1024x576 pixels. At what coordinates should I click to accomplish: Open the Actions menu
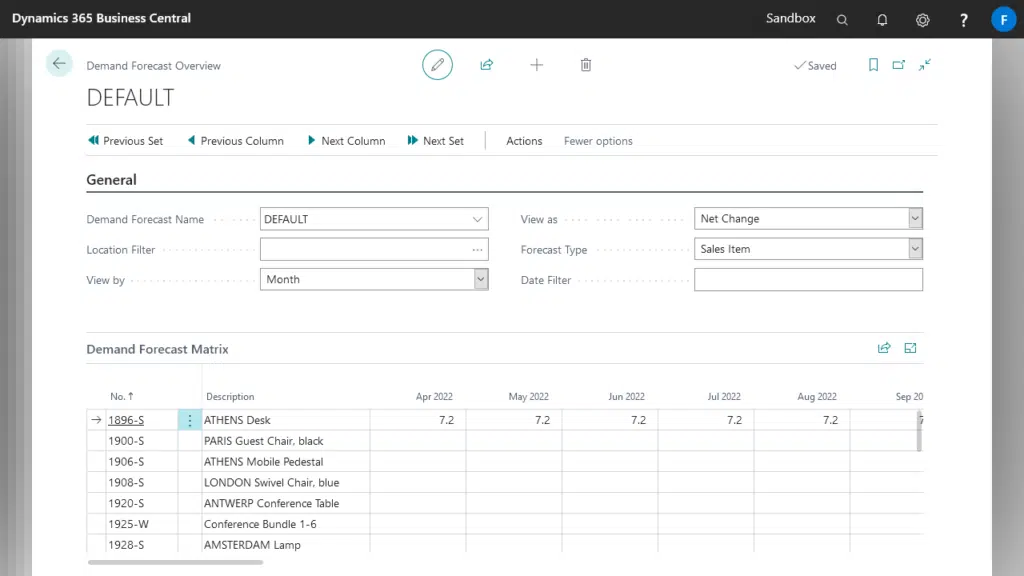coord(524,141)
